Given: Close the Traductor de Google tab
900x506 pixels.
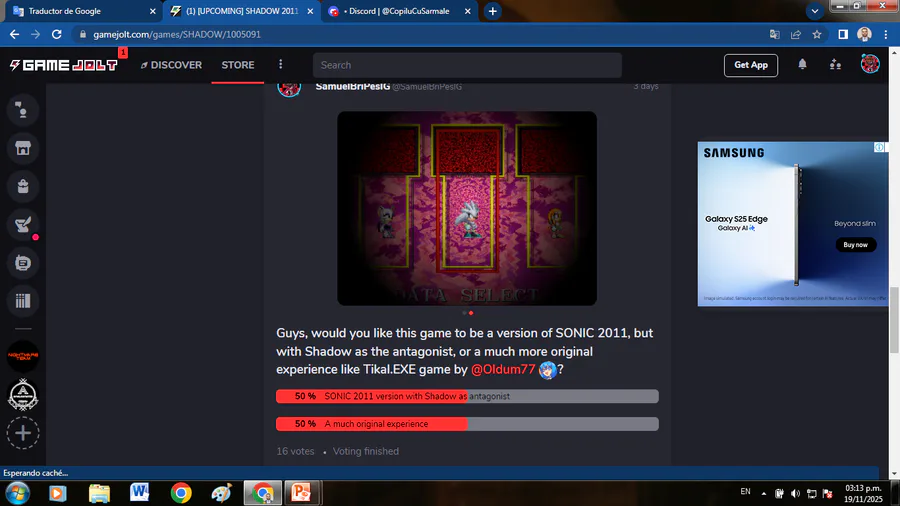Looking at the screenshot, I should 153,11.
